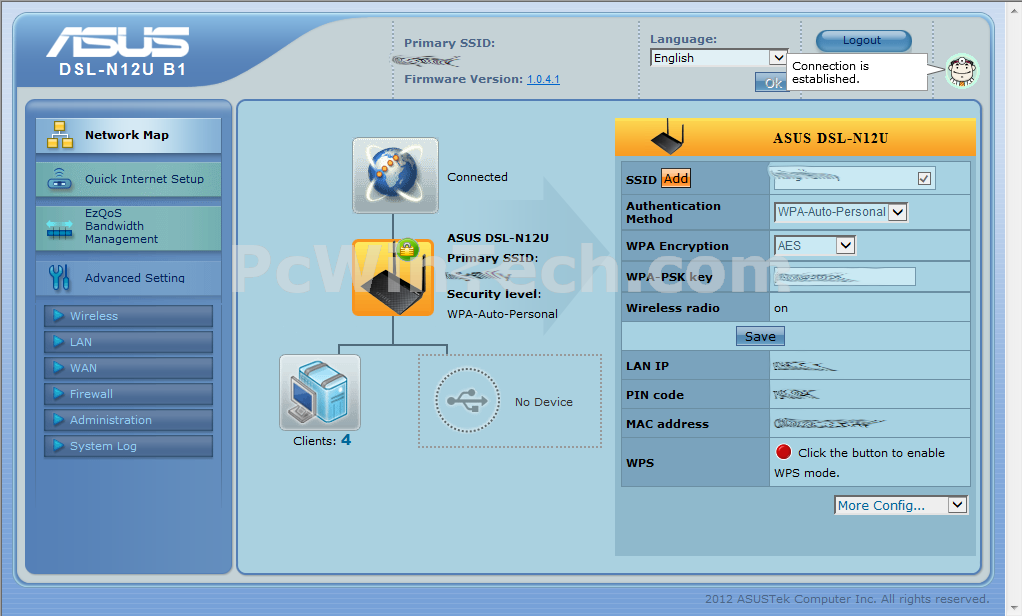Click the WPA-PSK key input field
Screen dimensions: 1022x616
click(845, 277)
